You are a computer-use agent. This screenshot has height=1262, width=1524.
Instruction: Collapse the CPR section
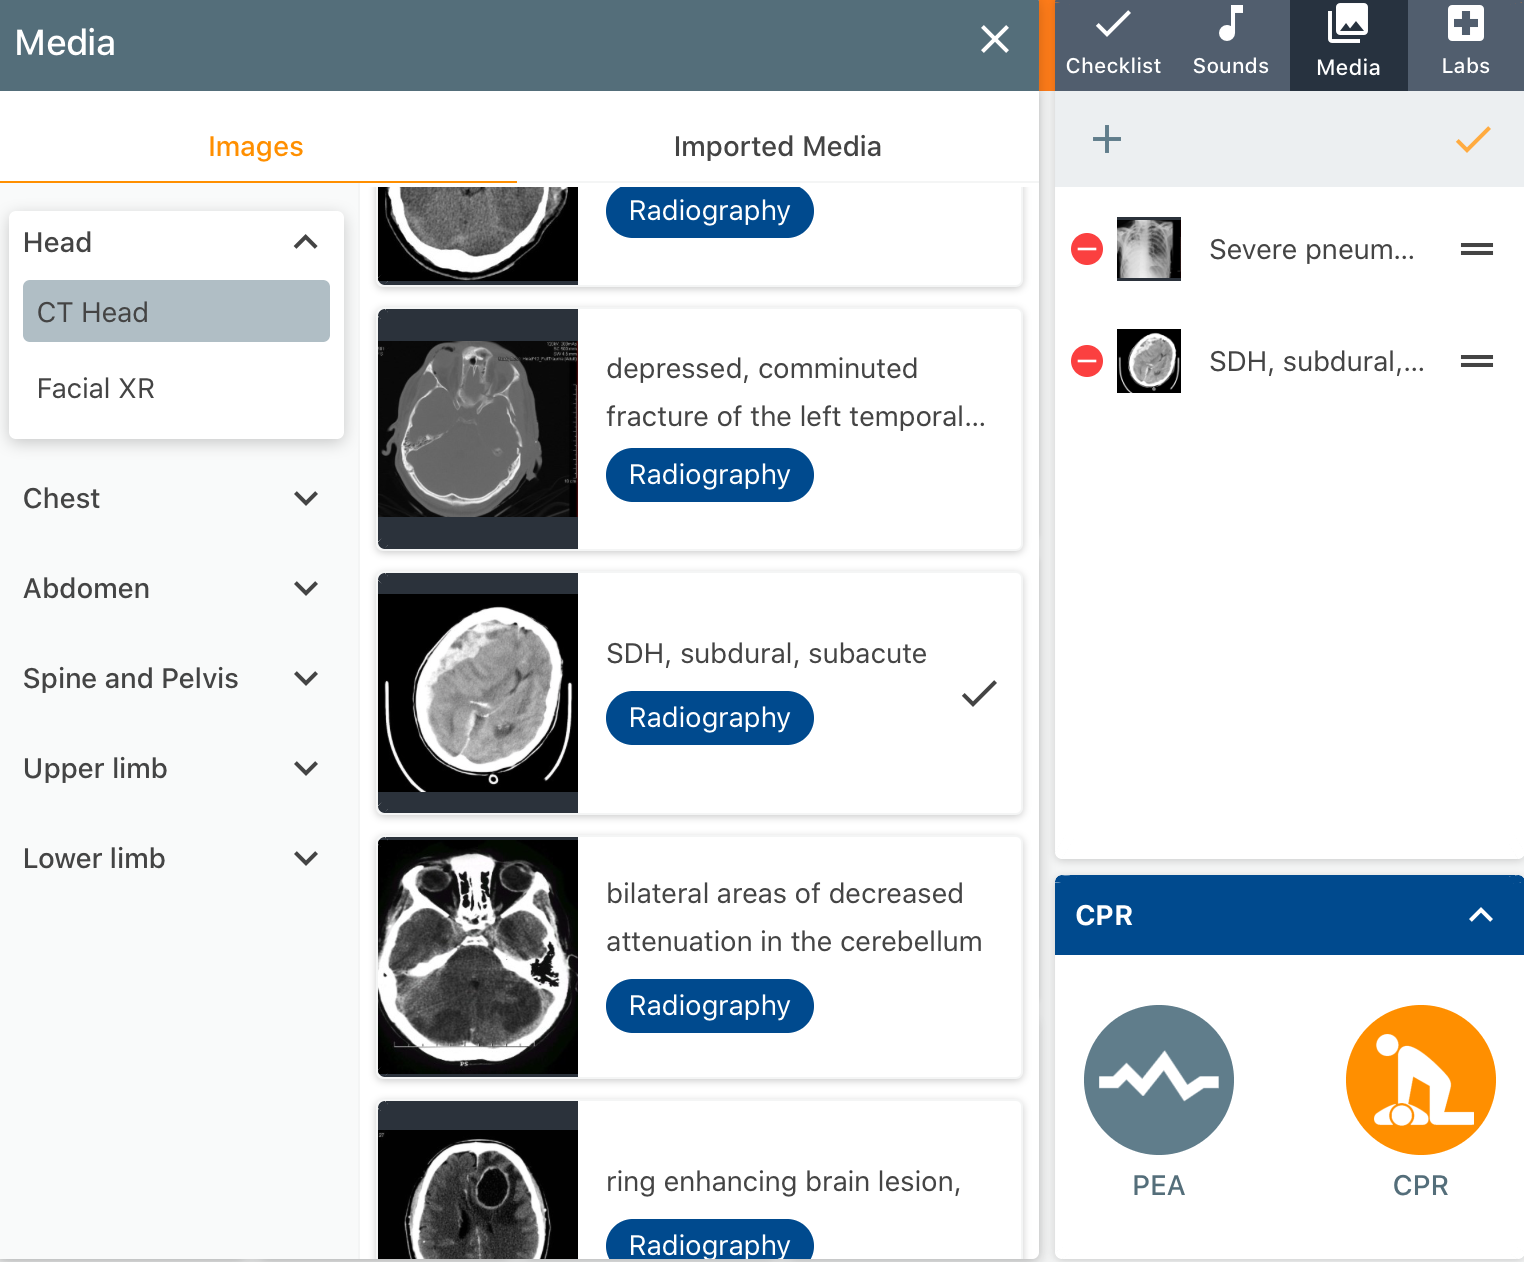click(x=1480, y=915)
